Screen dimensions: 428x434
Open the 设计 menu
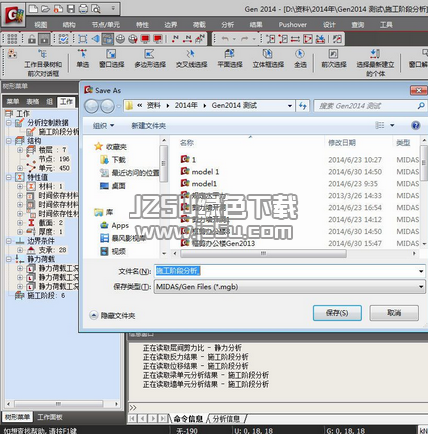coord(329,25)
